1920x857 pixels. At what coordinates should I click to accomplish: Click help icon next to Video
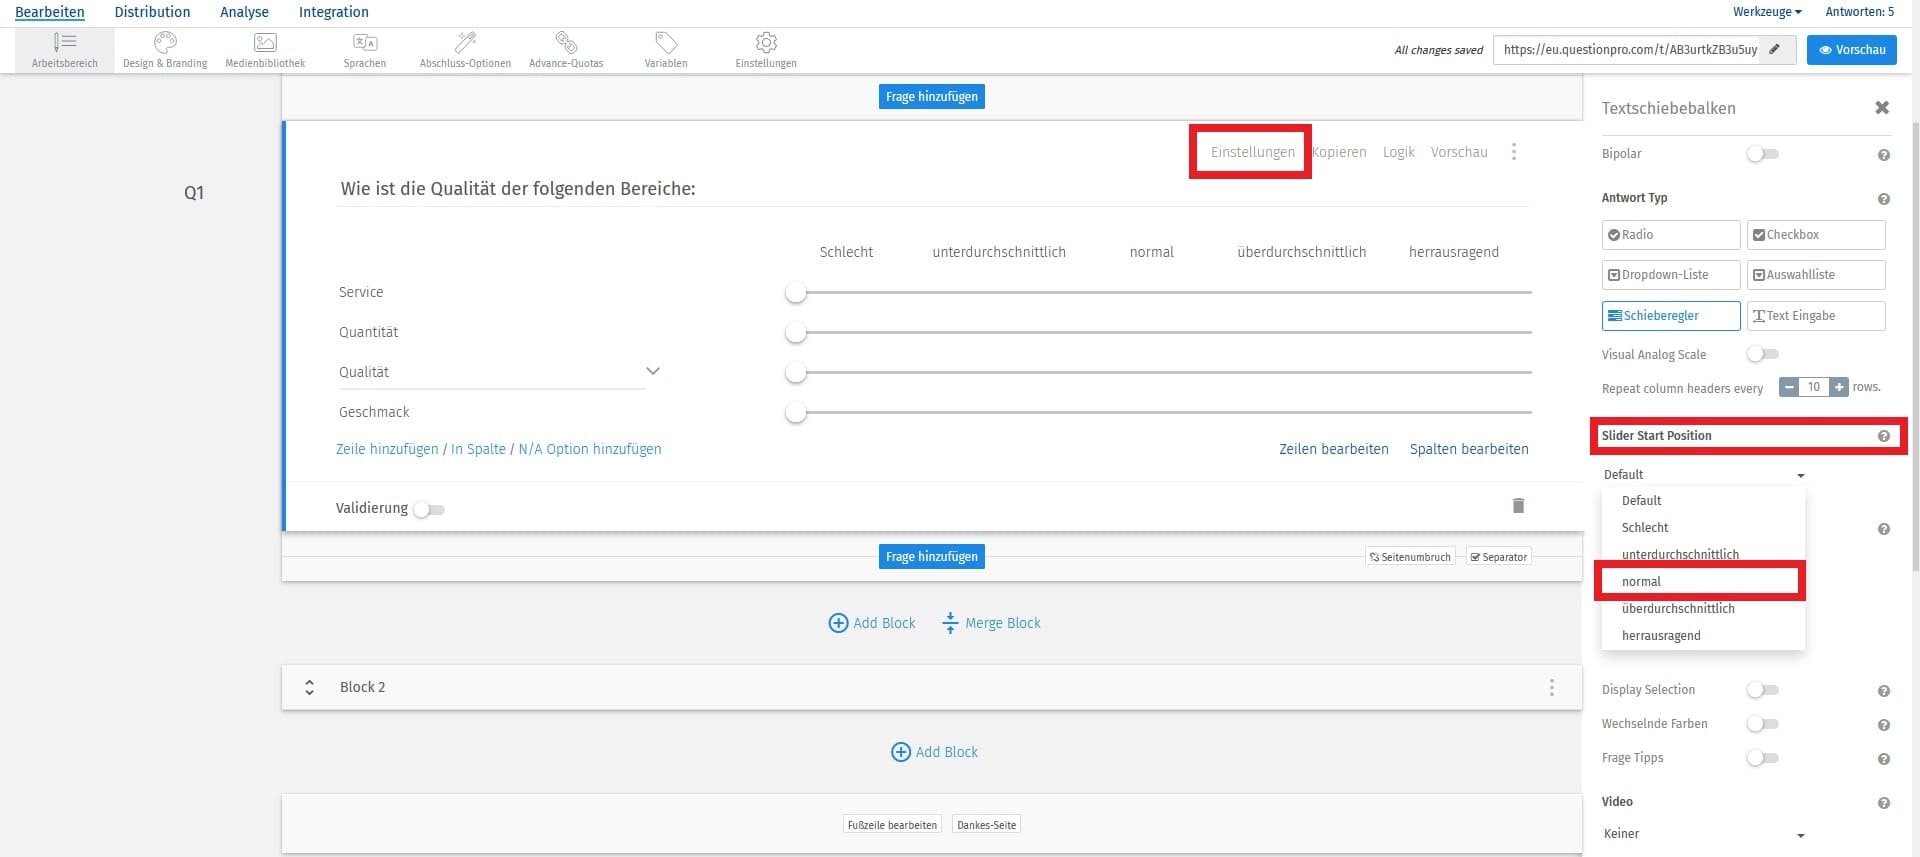tap(1884, 803)
